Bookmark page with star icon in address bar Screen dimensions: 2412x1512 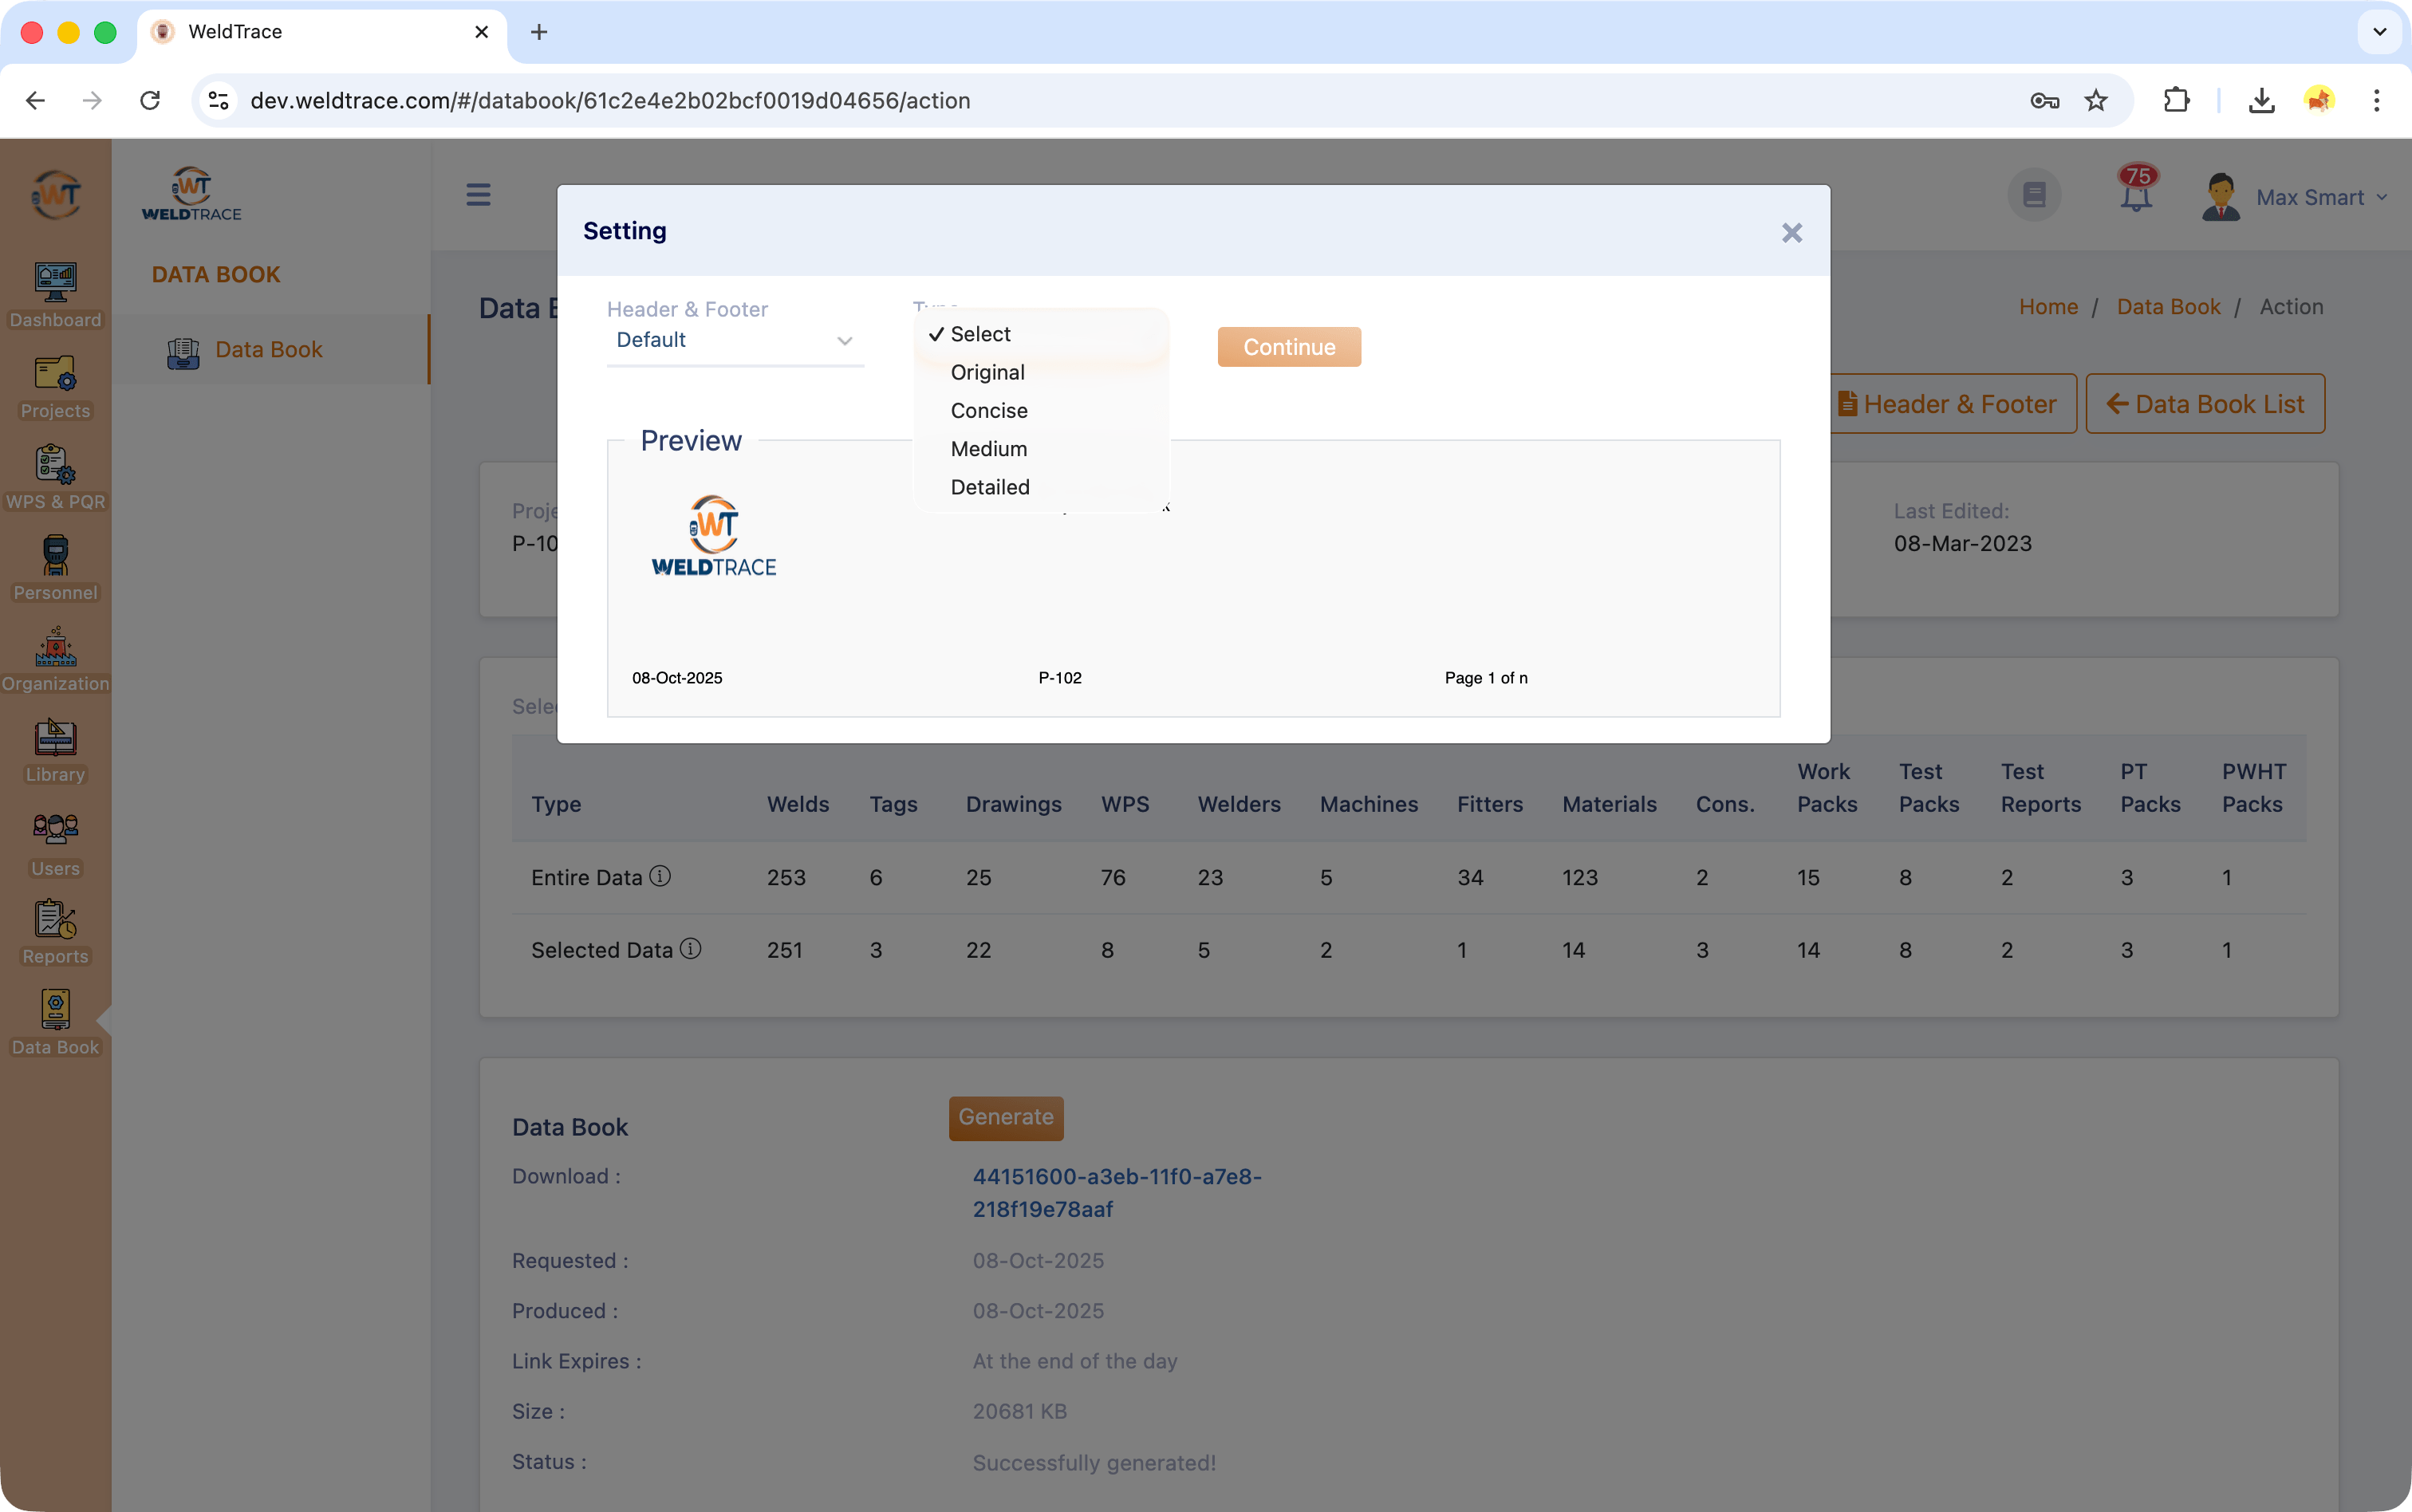[x=2096, y=100]
